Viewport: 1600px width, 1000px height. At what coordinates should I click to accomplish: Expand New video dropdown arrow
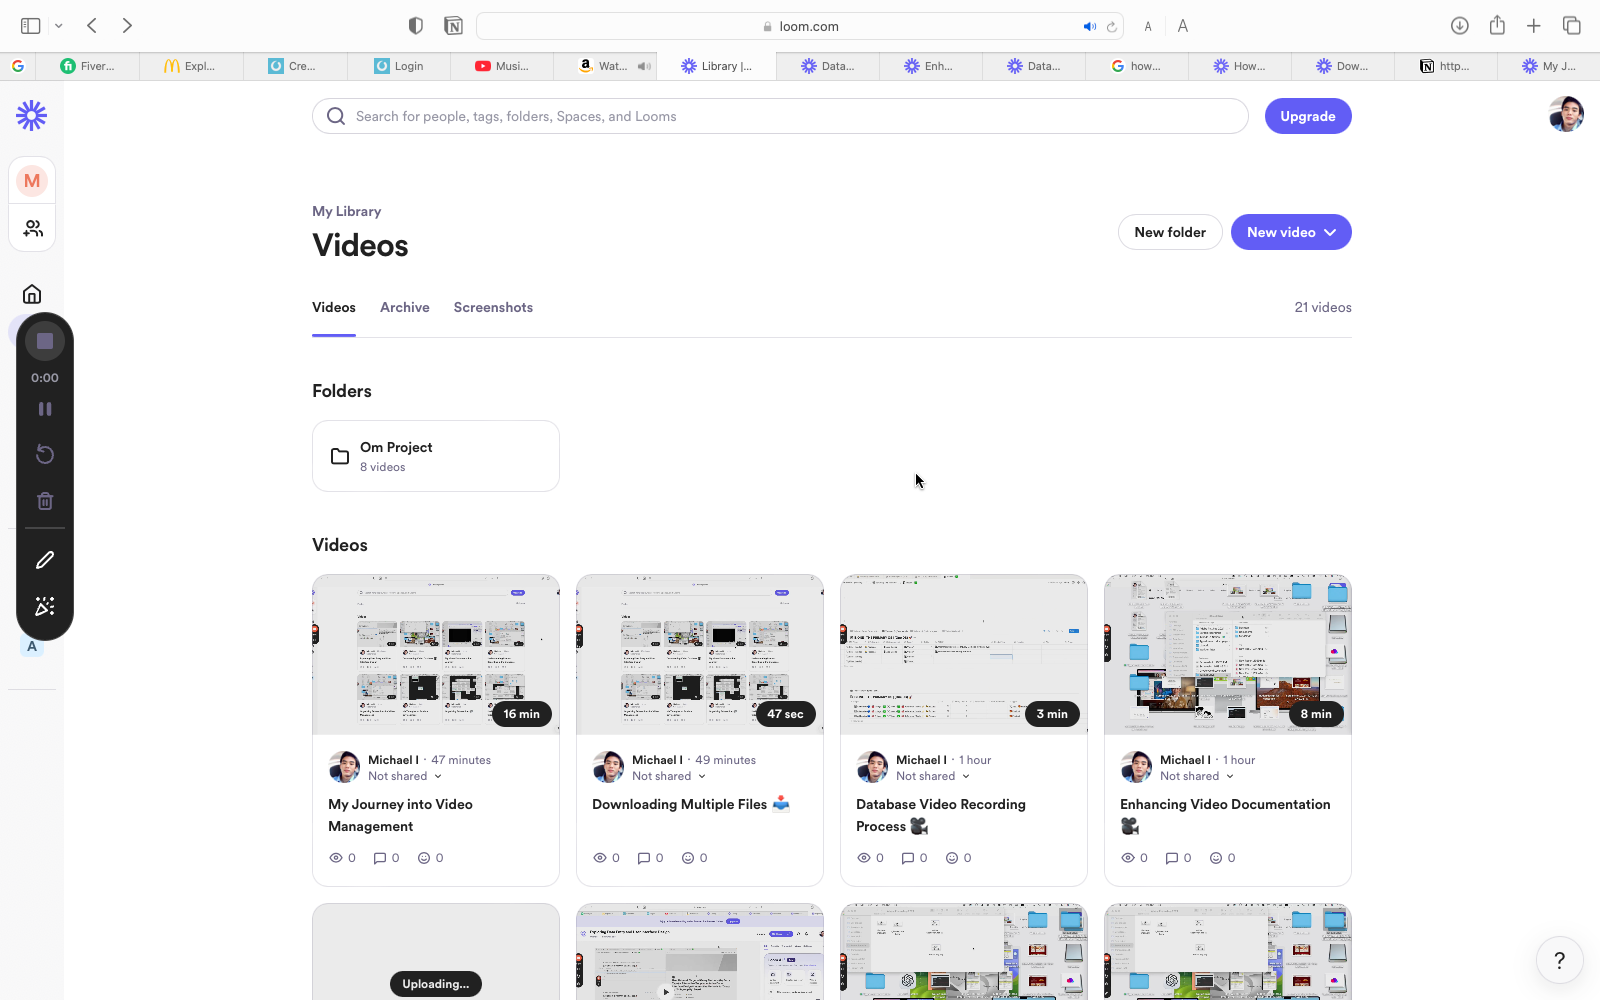pyautogui.click(x=1330, y=232)
